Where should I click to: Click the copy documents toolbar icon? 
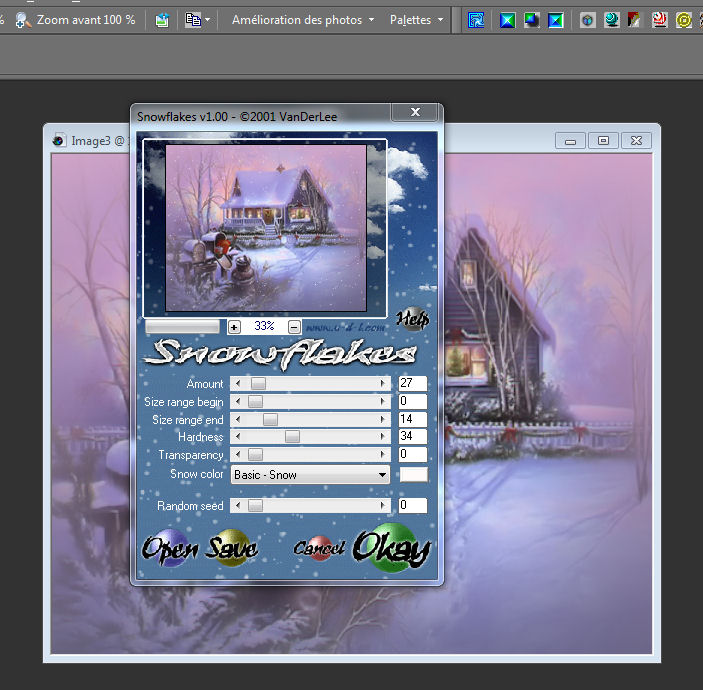[193, 20]
